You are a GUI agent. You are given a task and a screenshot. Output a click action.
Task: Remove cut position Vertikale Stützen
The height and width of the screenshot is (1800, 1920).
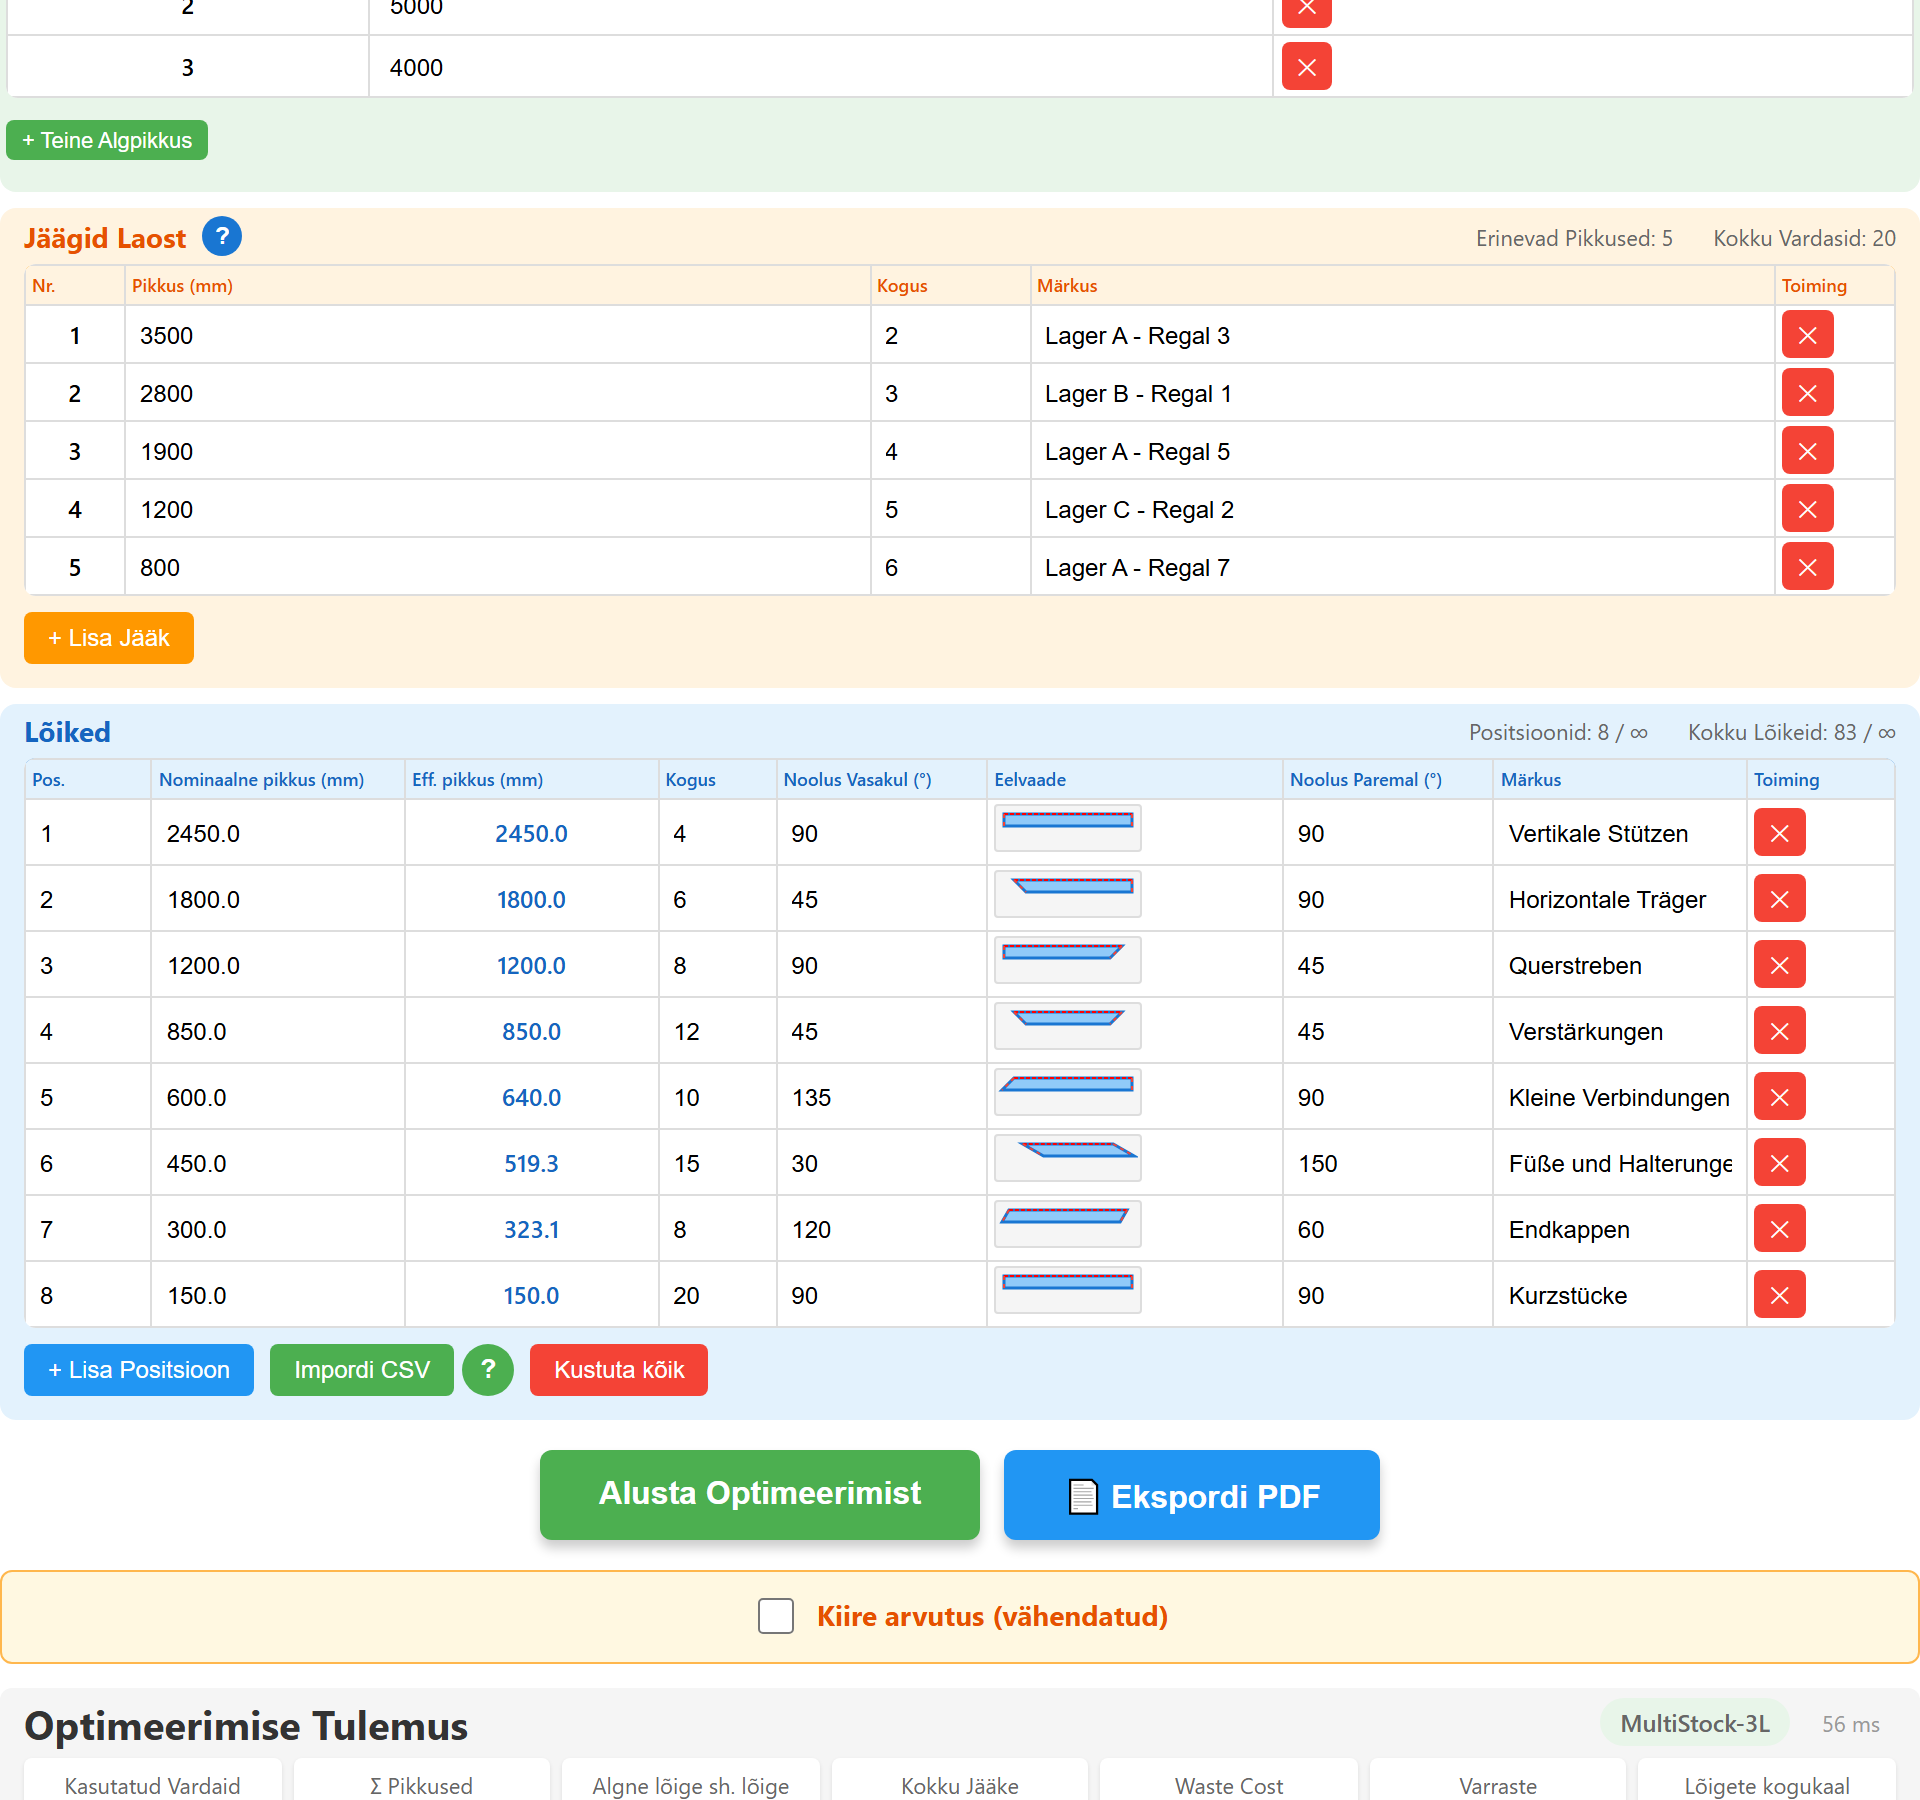click(x=1779, y=833)
